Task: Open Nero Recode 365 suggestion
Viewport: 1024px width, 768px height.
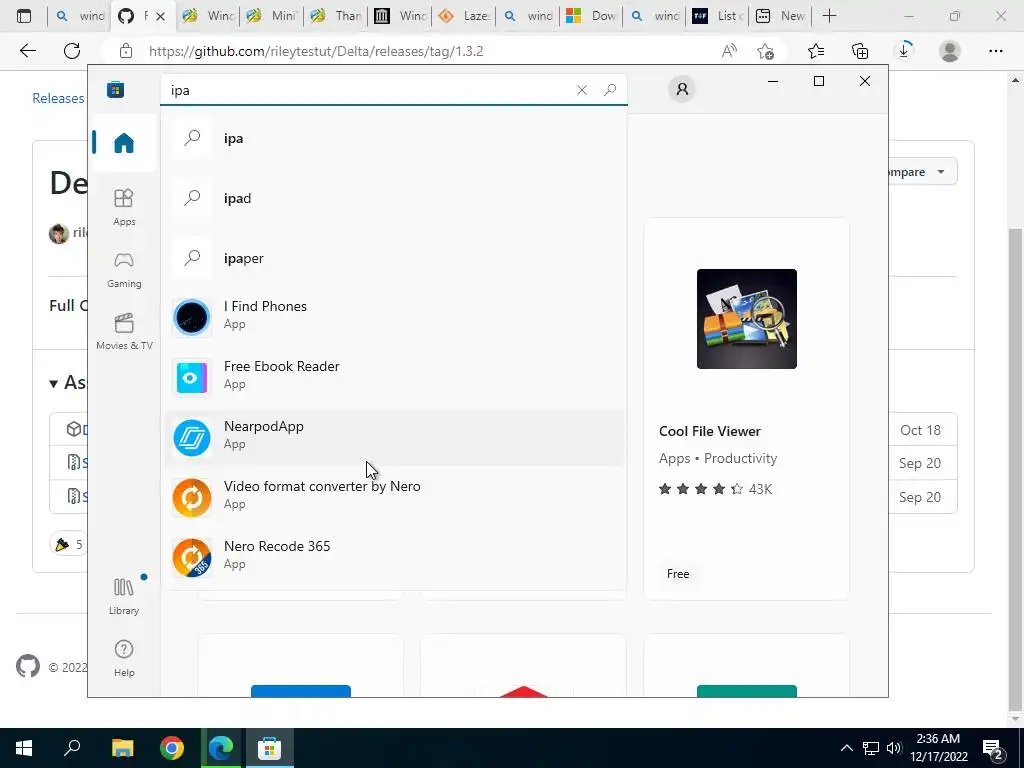Action: tap(394, 558)
